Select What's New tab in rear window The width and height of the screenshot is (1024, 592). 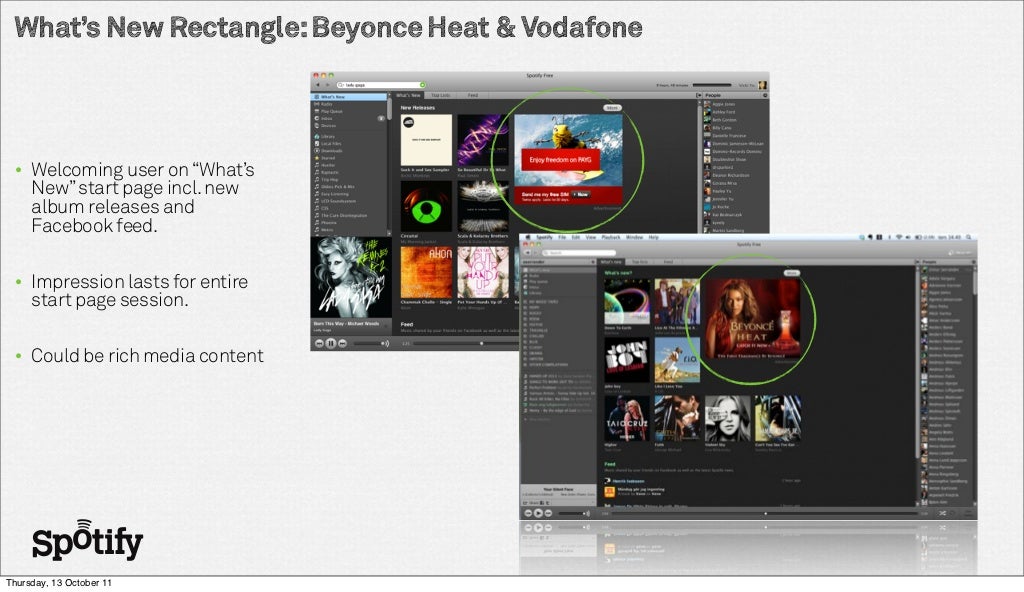point(408,95)
